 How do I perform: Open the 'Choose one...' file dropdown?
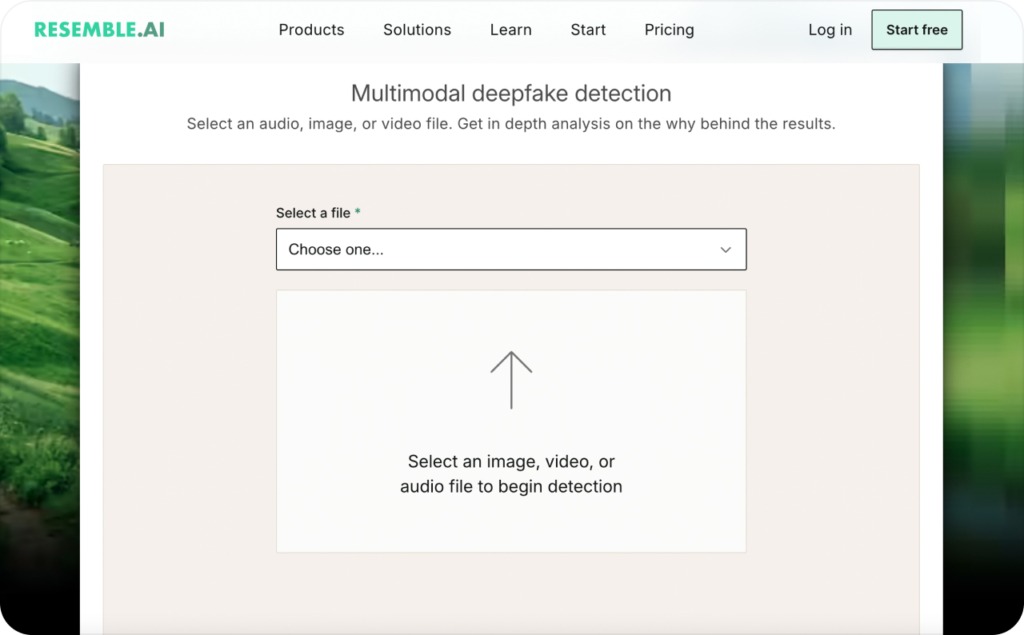[x=511, y=249]
